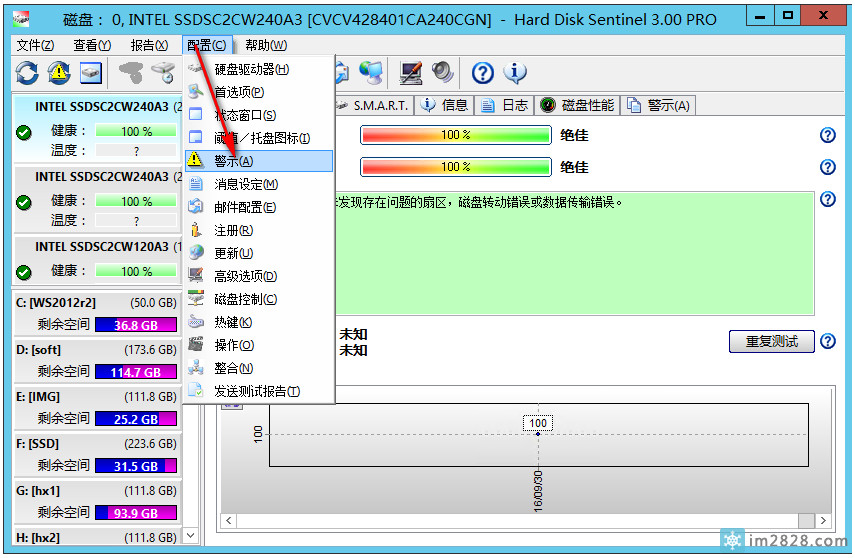
Task: Click the help icon beside 重复测试 button
Action: 827,342
